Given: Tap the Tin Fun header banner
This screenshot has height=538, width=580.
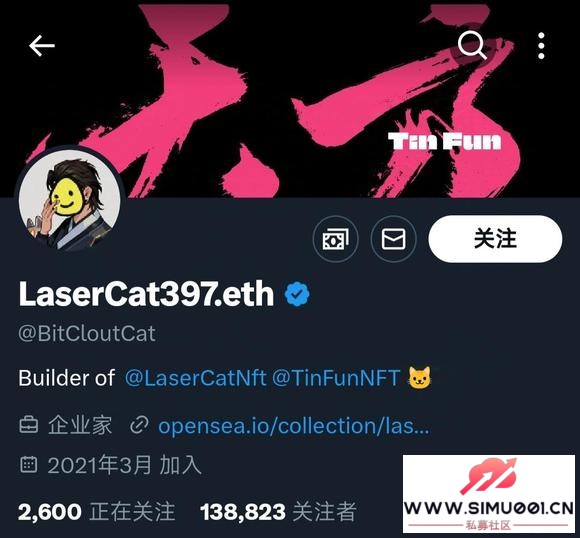Looking at the screenshot, I should tap(290, 99).
